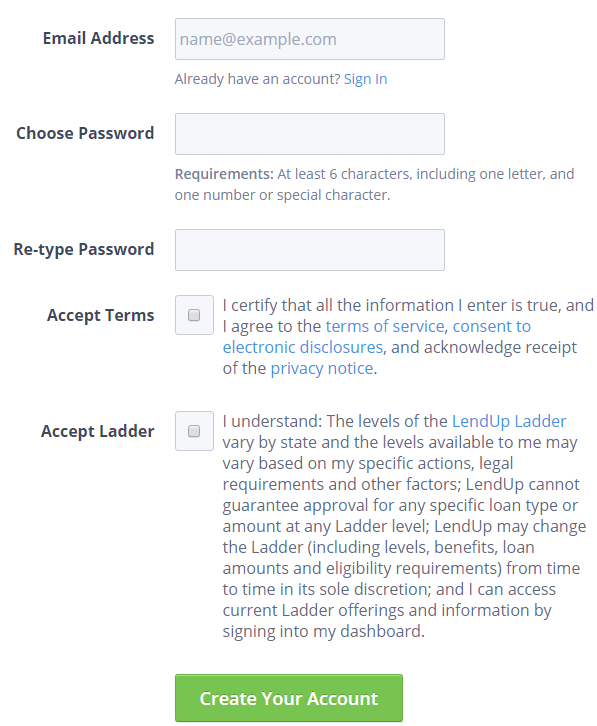Click the 'Already have an account?' text
This screenshot has height=726, width=597.
coord(258,79)
